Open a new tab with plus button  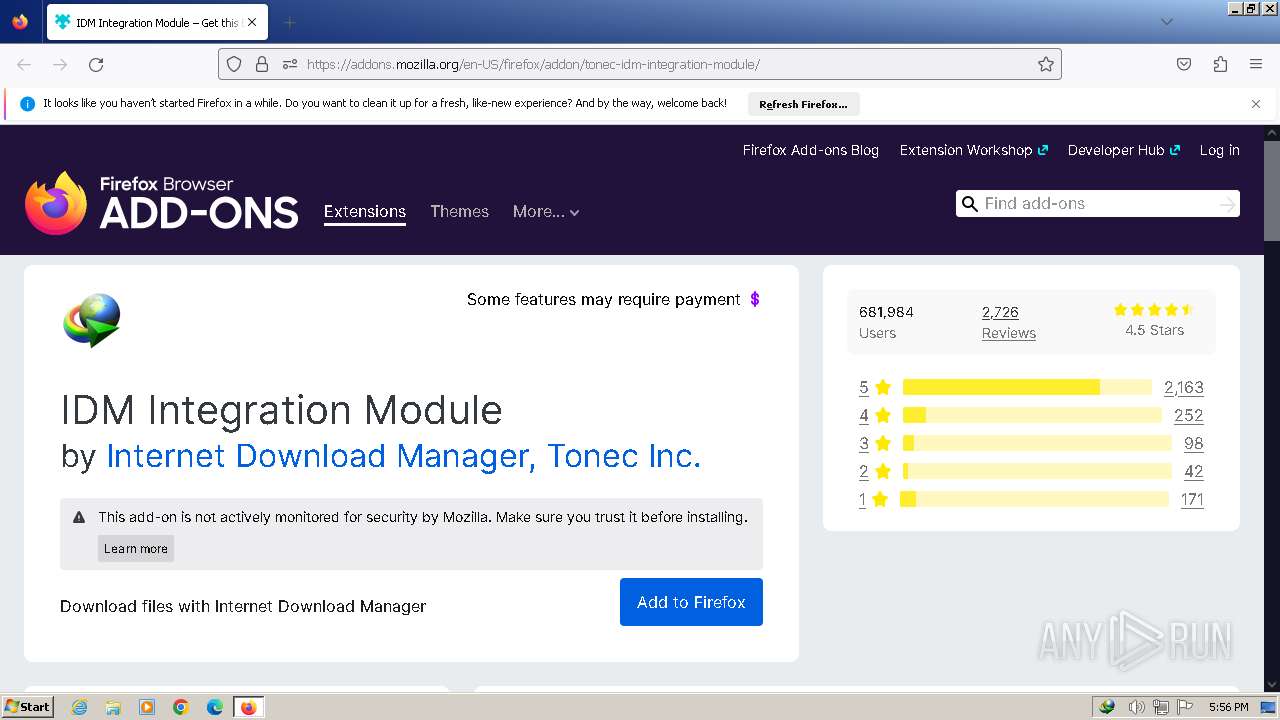(x=289, y=22)
